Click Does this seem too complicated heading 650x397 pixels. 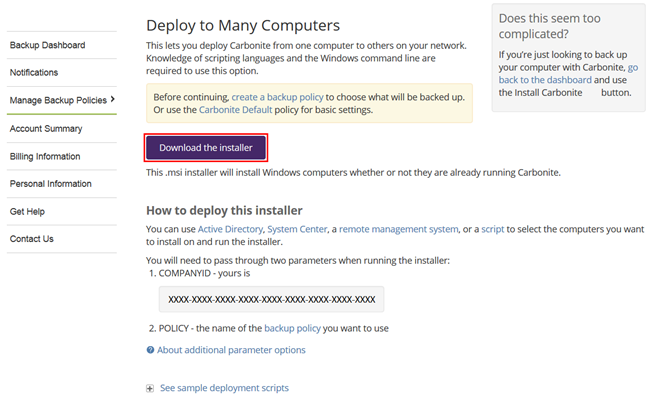[550, 26]
